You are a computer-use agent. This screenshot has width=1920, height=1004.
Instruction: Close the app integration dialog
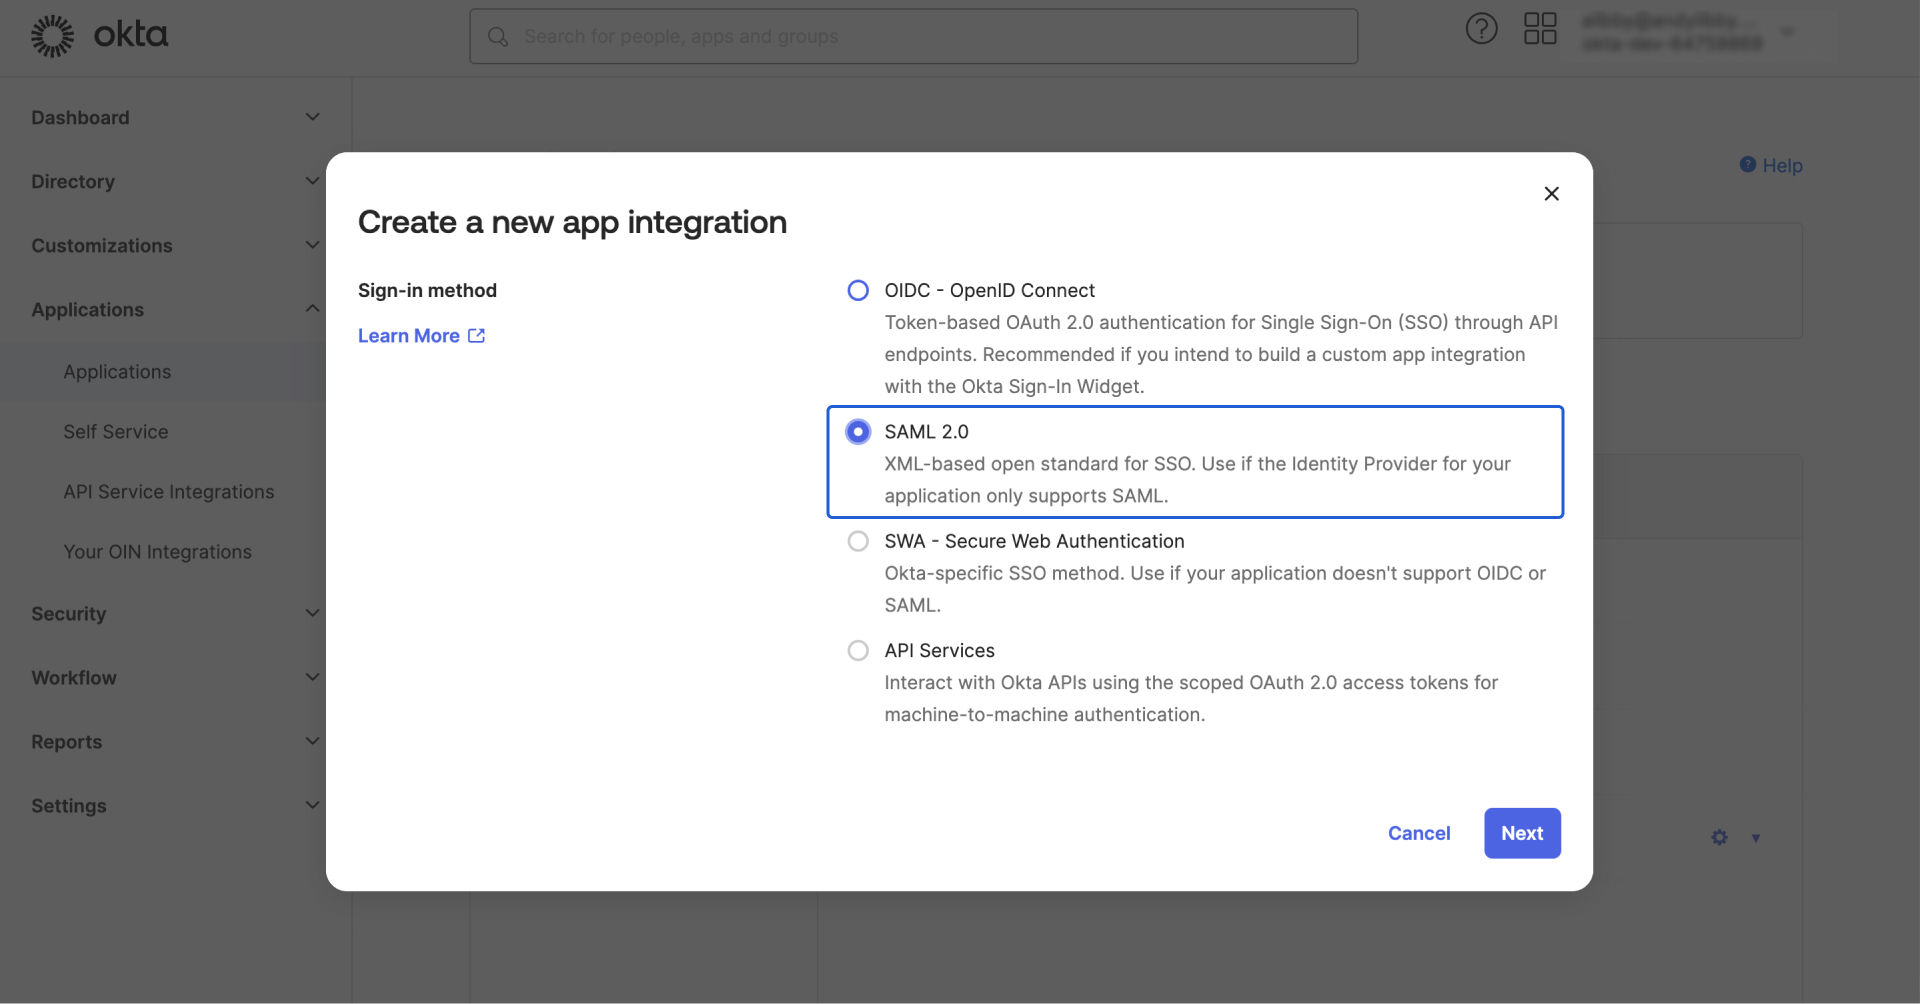tap(1551, 193)
